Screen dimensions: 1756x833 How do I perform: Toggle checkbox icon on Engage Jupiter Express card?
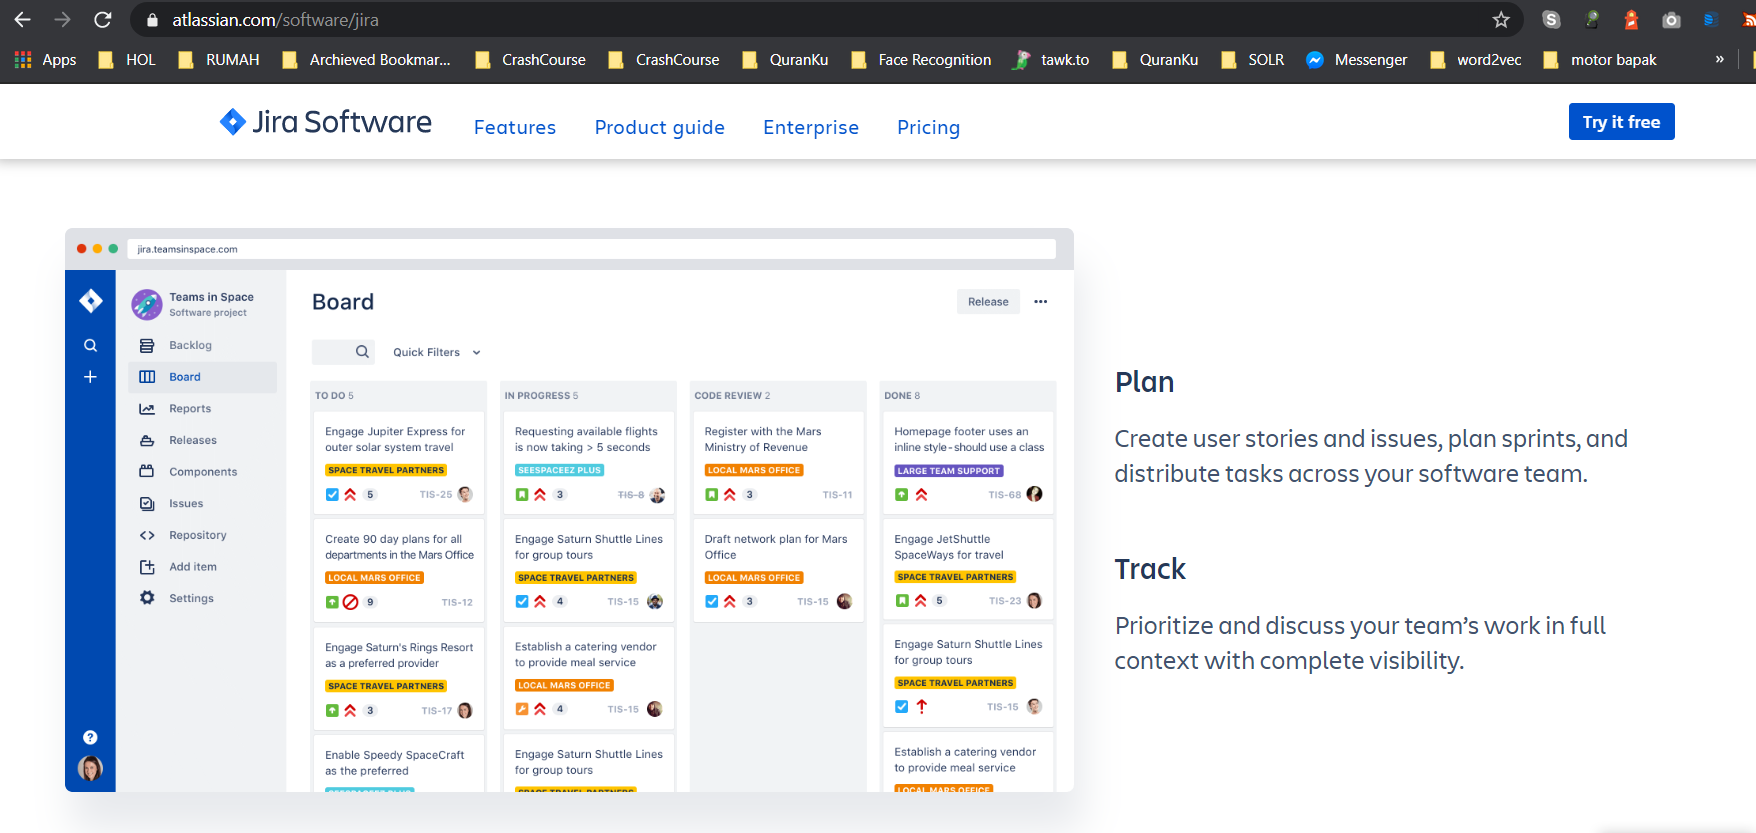[332, 495]
